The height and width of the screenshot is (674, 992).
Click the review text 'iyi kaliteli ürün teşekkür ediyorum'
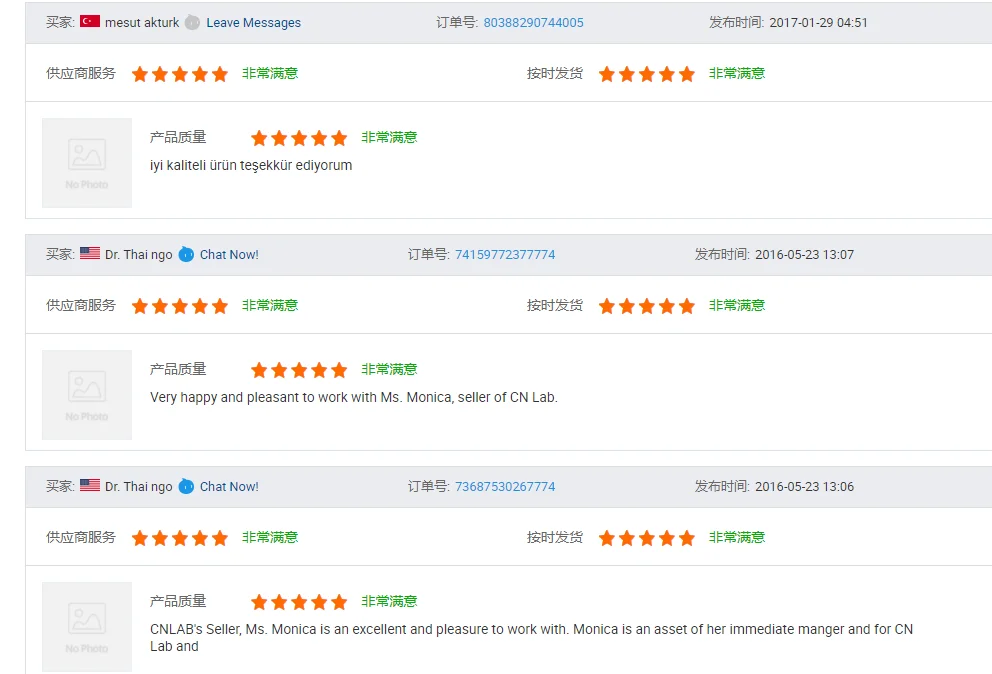tap(251, 166)
